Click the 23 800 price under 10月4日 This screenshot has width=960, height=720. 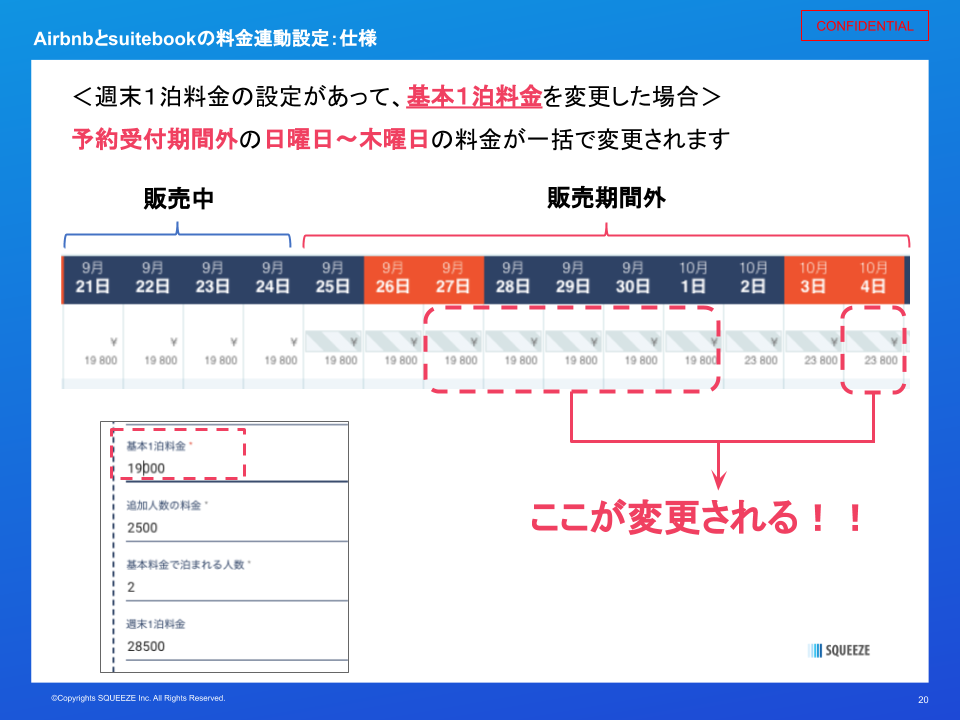coord(880,361)
